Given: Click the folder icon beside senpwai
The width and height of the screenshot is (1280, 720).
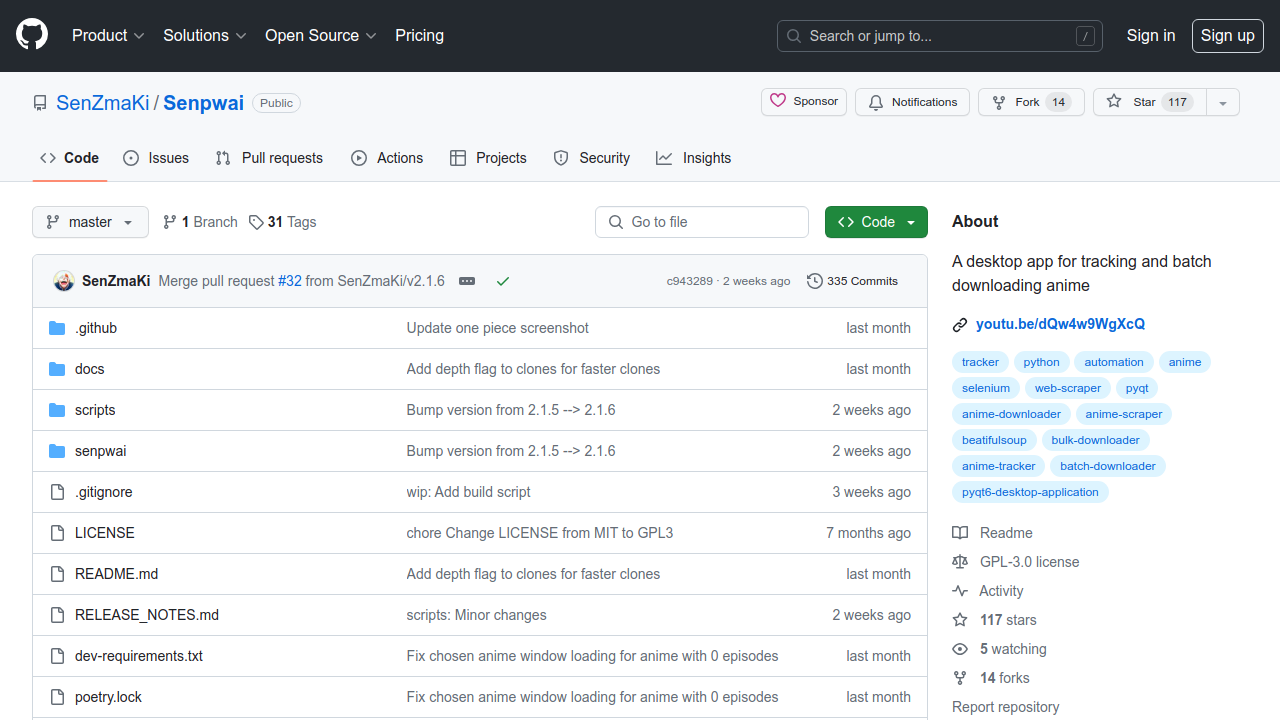Looking at the screenshot, I should tap(57, 451).
